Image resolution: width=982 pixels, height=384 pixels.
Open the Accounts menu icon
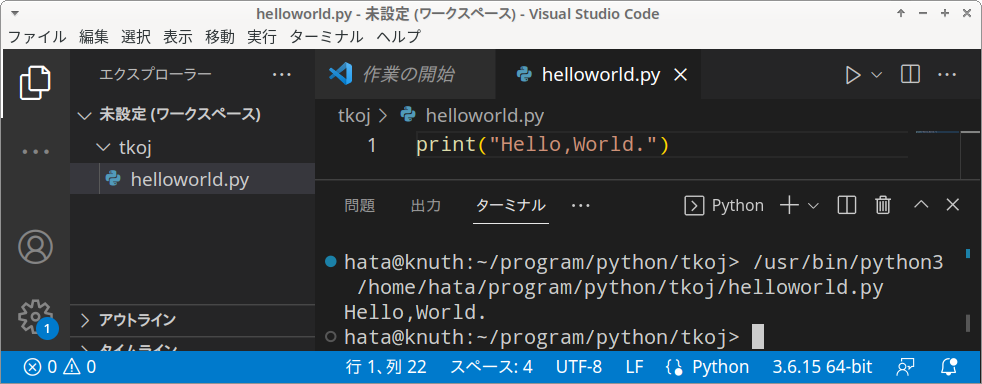34,247
